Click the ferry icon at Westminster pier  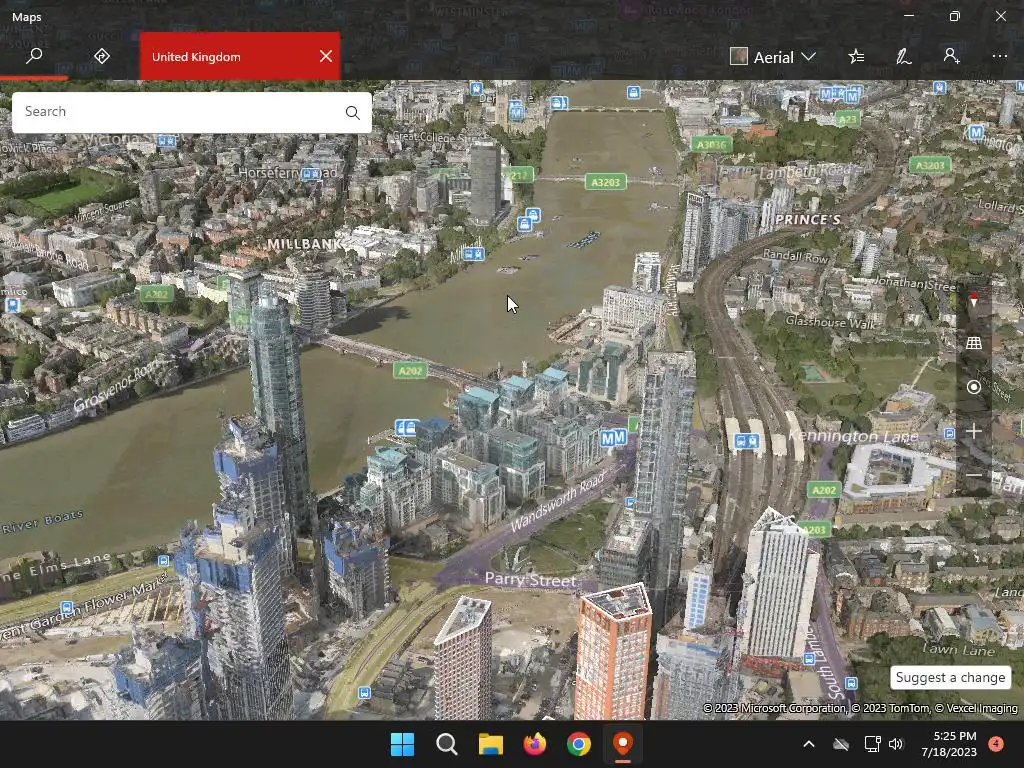[x=559, y=103]
